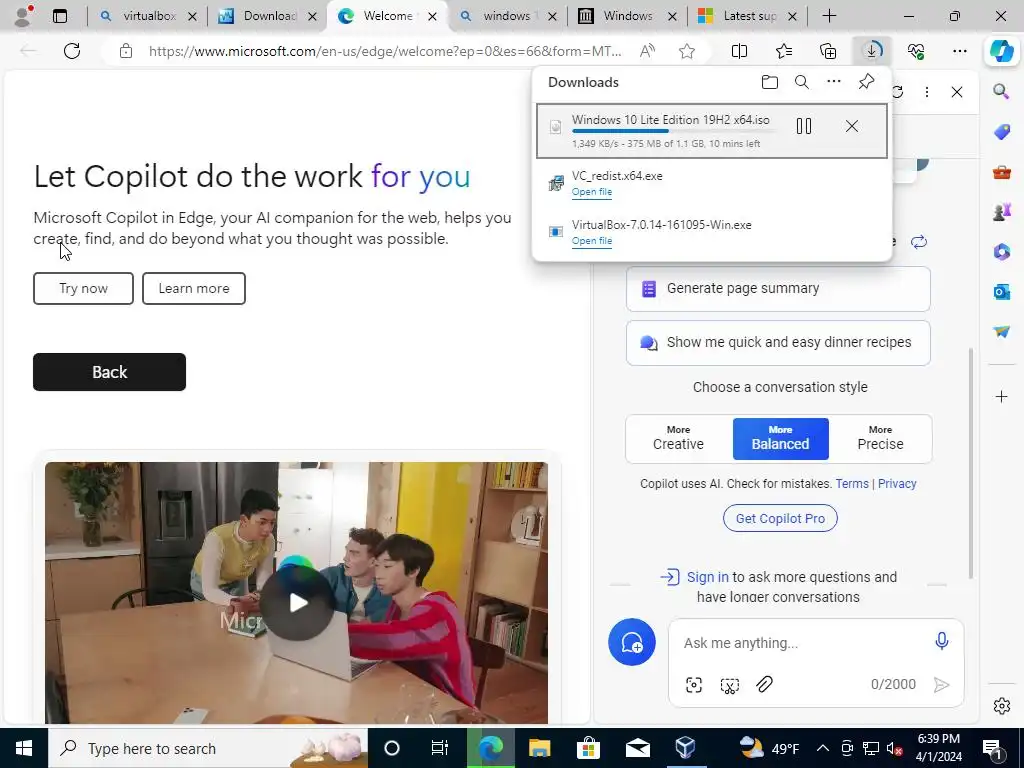Open sidebar settings gear
The height and width of the screenshot is (768, 1024).
[1001, 706]
